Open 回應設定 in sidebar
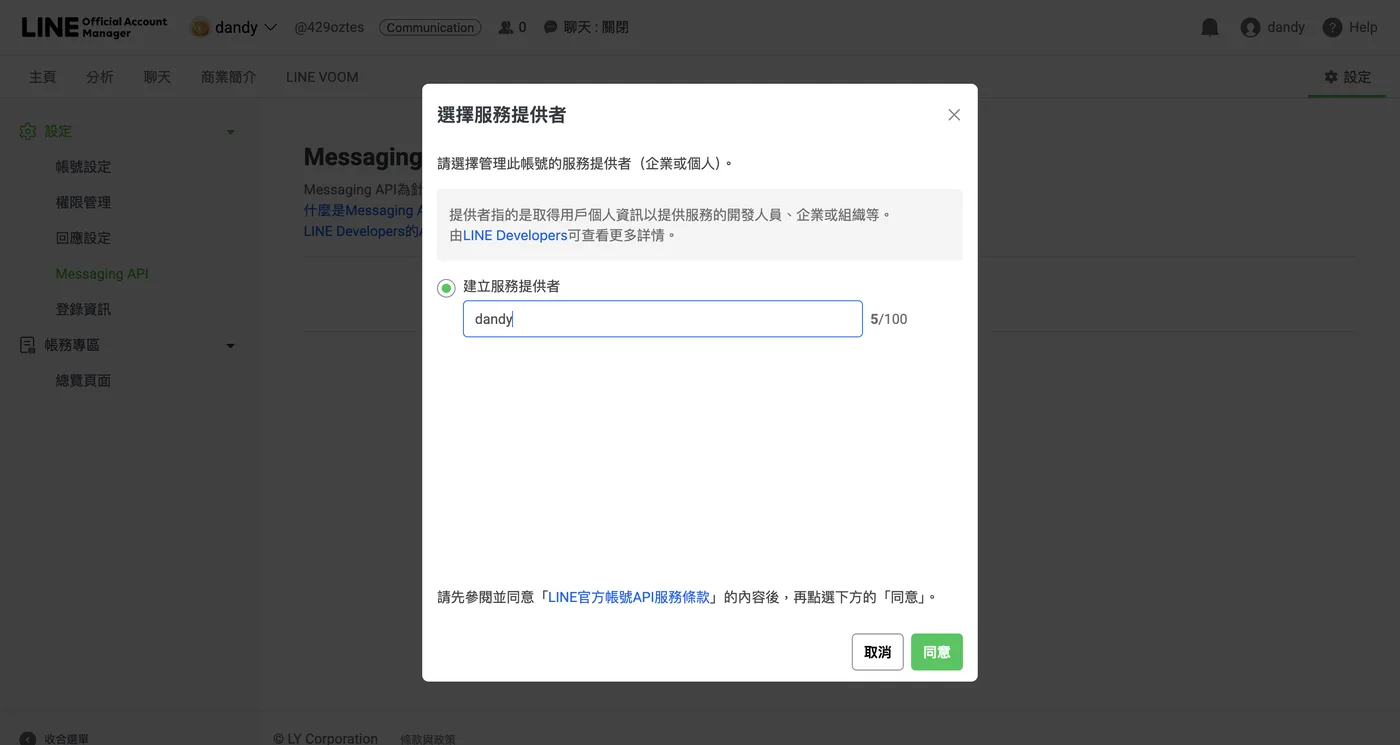Viewport: 1400px width, 745px height. (x=83, y=238)
